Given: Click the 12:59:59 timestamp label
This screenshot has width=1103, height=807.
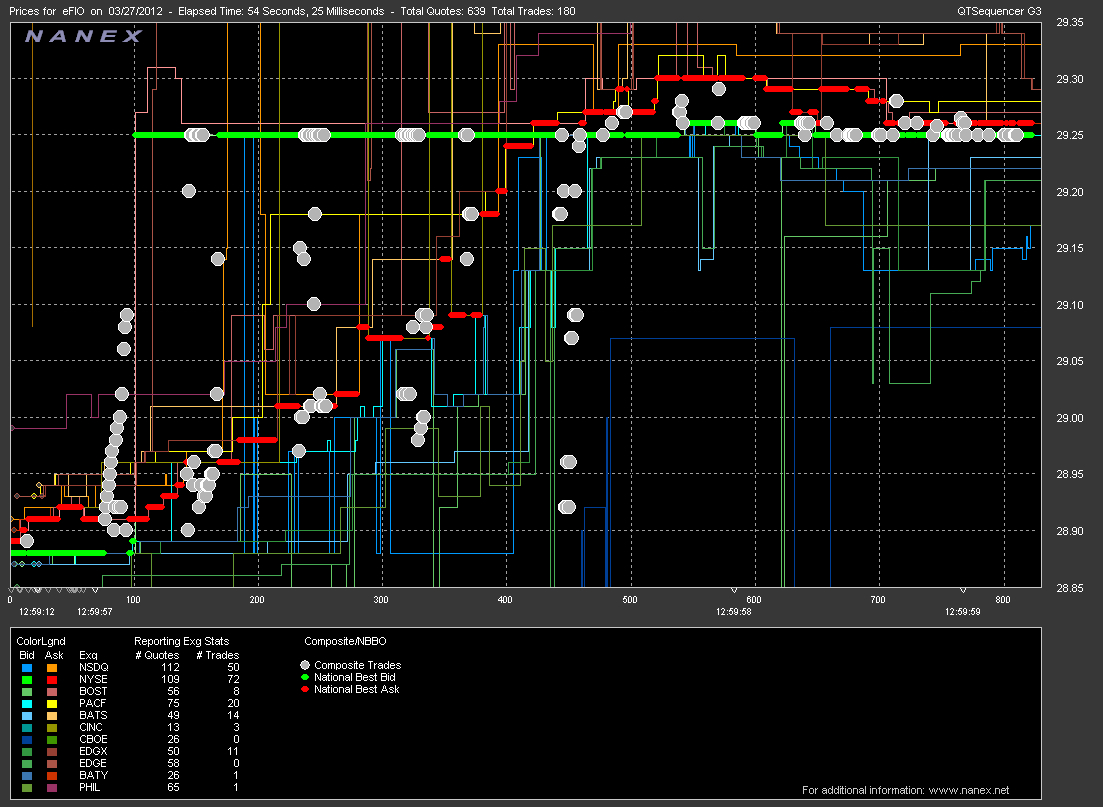Looking at the screenshot, I should pyautogui.click(x=962, y=612).
